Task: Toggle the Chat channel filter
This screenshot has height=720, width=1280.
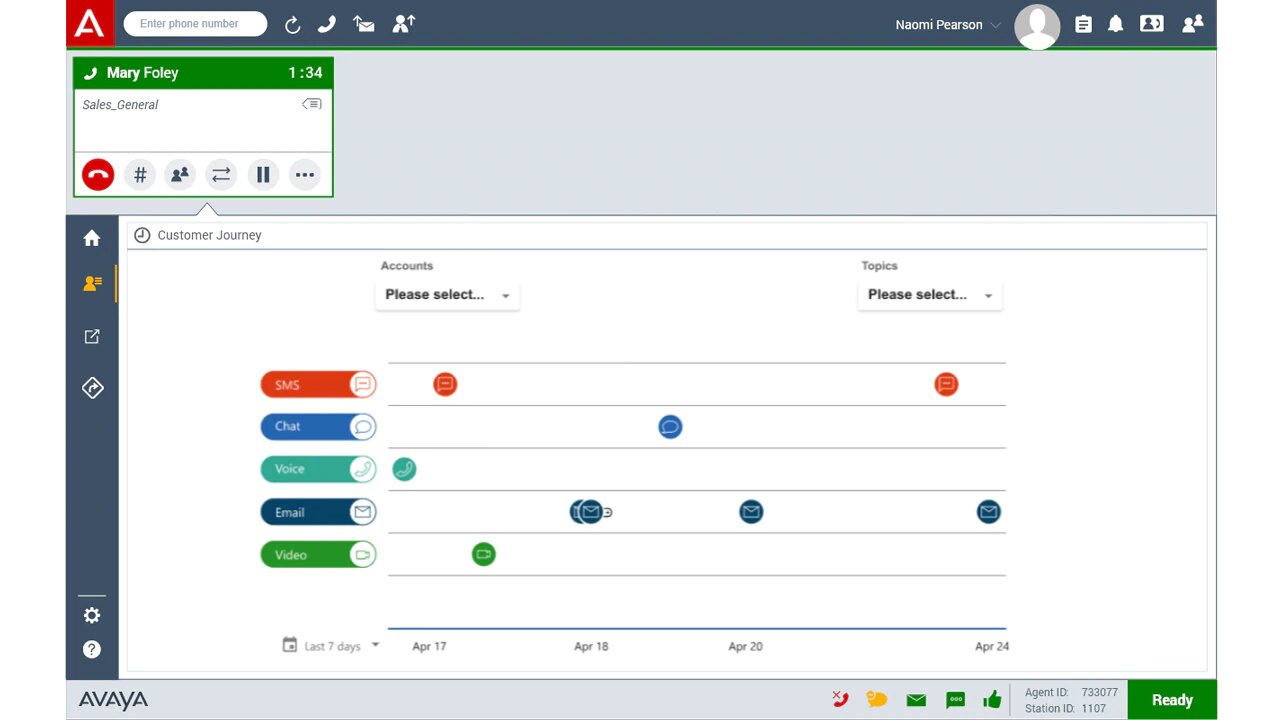Action: tap(318, 427)
